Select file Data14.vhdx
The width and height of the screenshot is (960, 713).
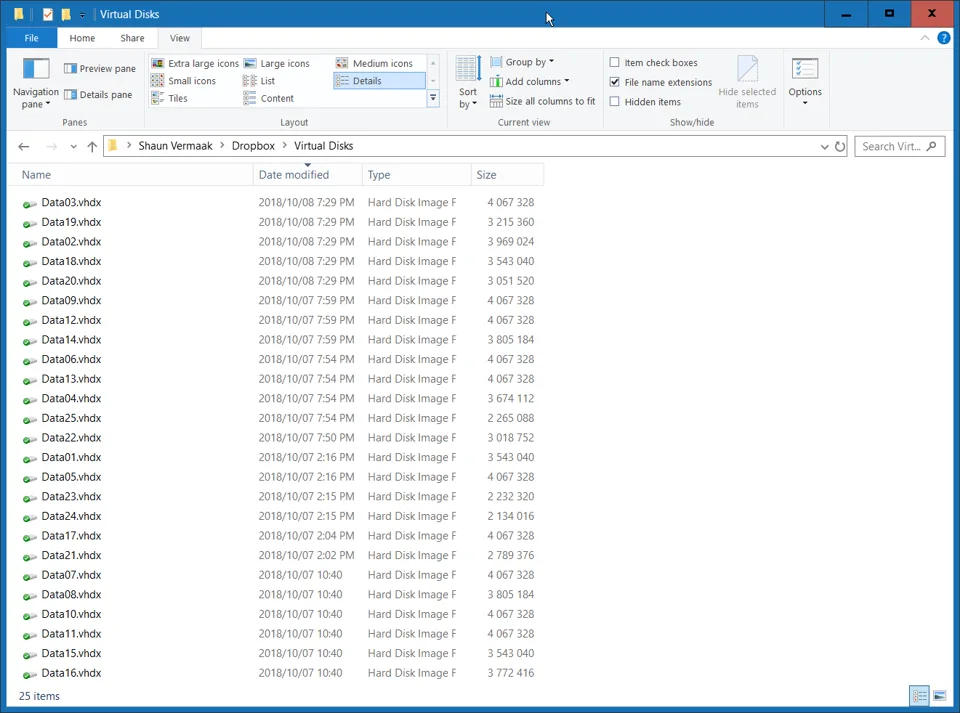pyautogui.click(x=71, y=340)
